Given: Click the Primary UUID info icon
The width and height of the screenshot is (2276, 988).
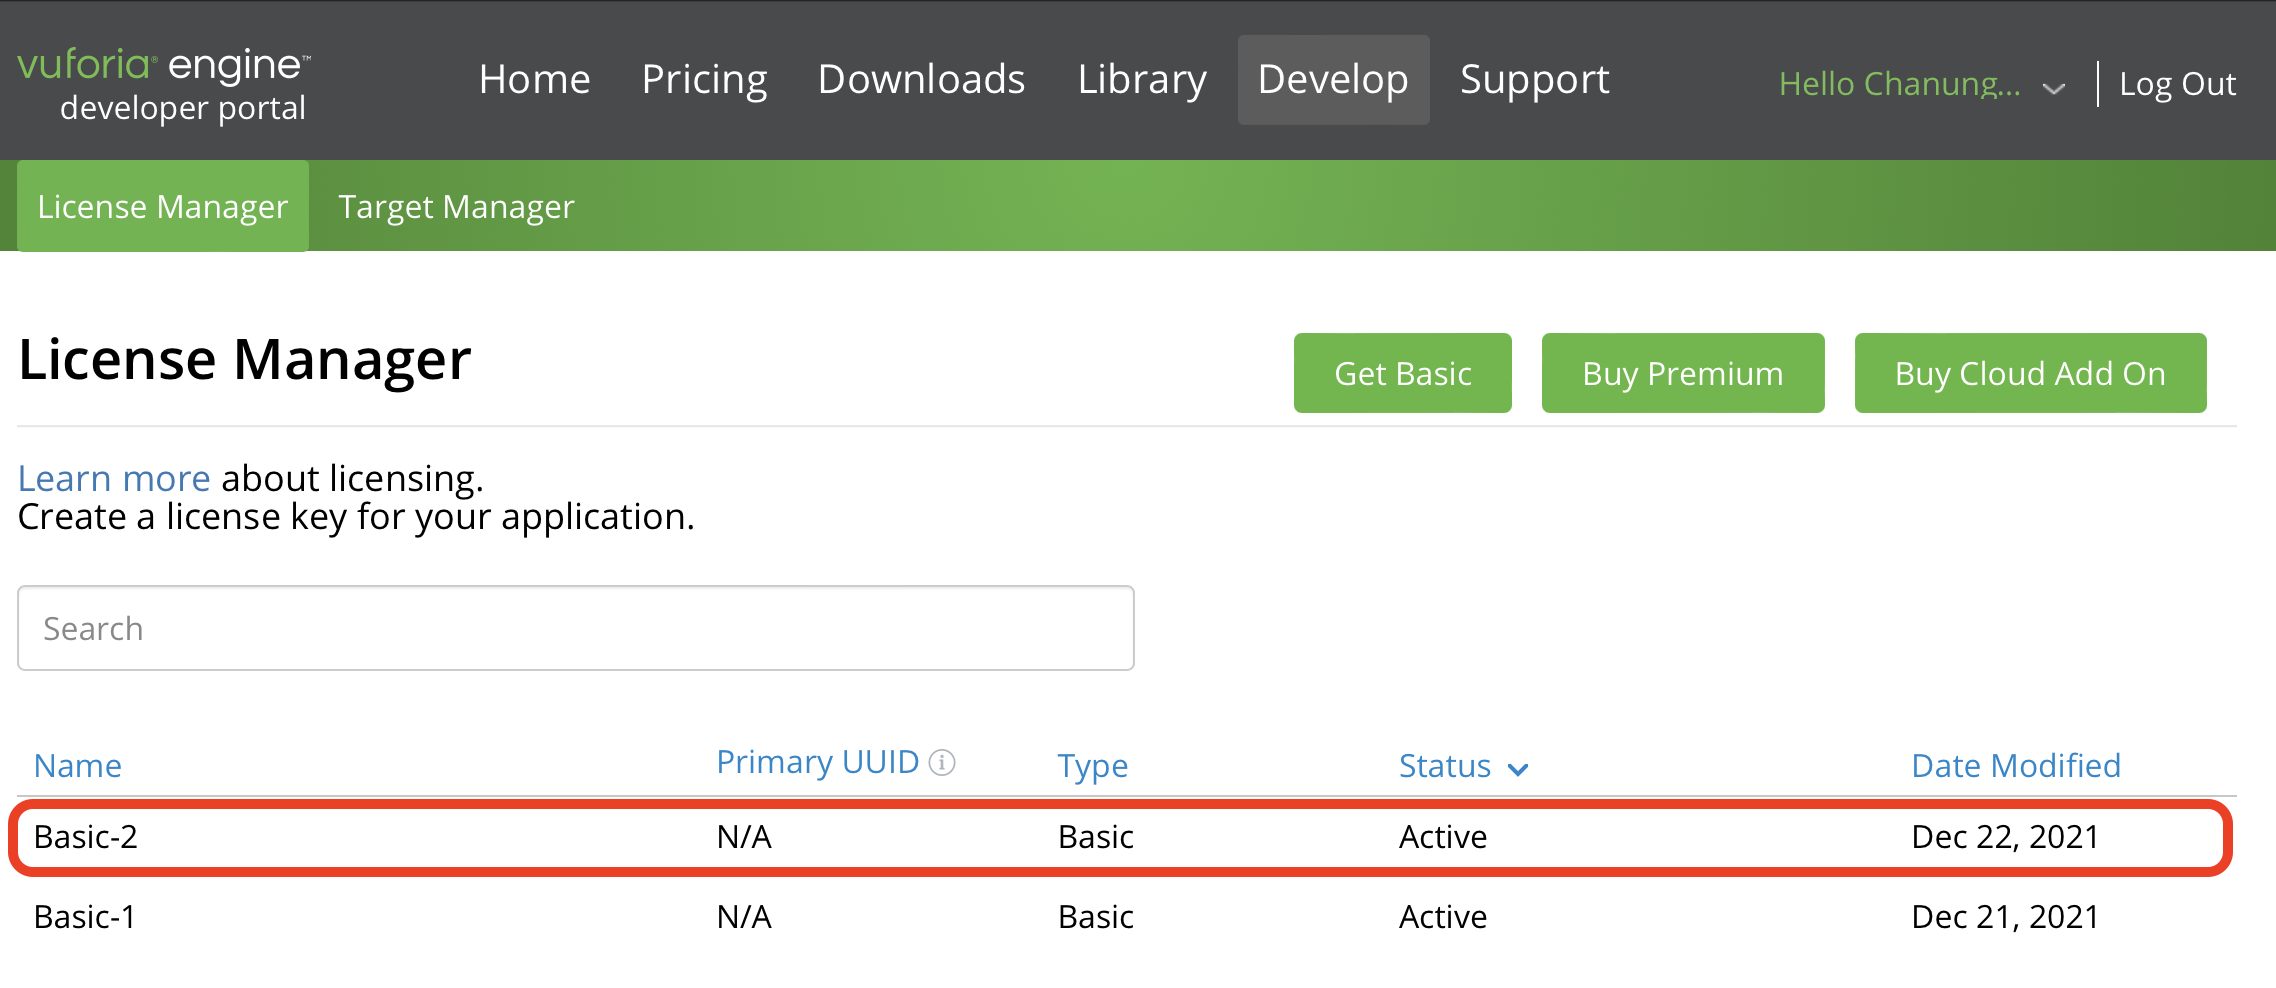Looking at the screenshot, I should click(942, 763).
